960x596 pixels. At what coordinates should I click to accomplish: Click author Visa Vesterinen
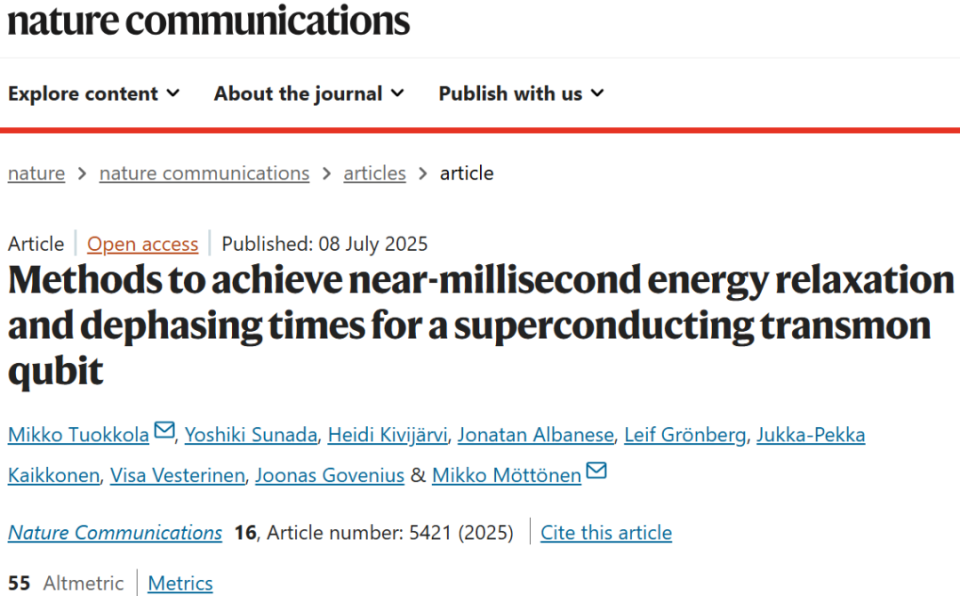[x=178, y=475]
